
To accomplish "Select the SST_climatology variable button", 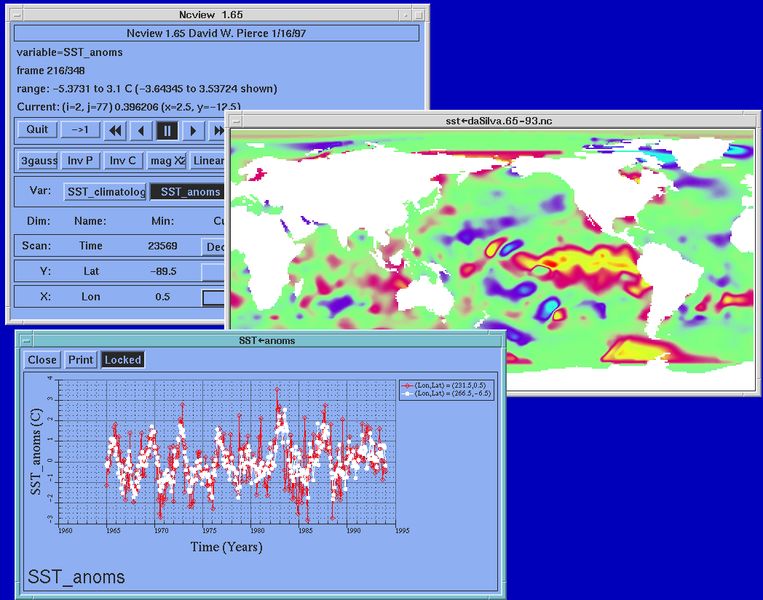I will (106, 192).
